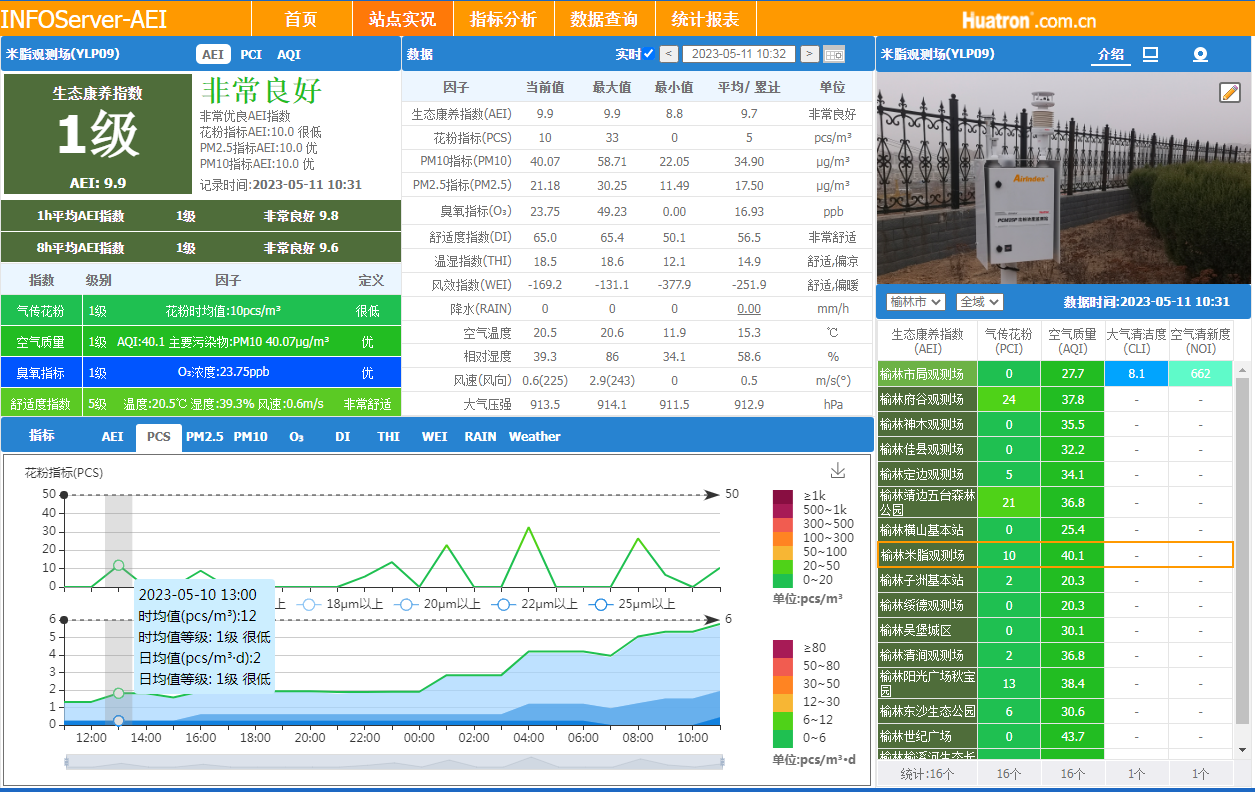Open the map location pin view
The image size is (1255, 792).
1201,54
